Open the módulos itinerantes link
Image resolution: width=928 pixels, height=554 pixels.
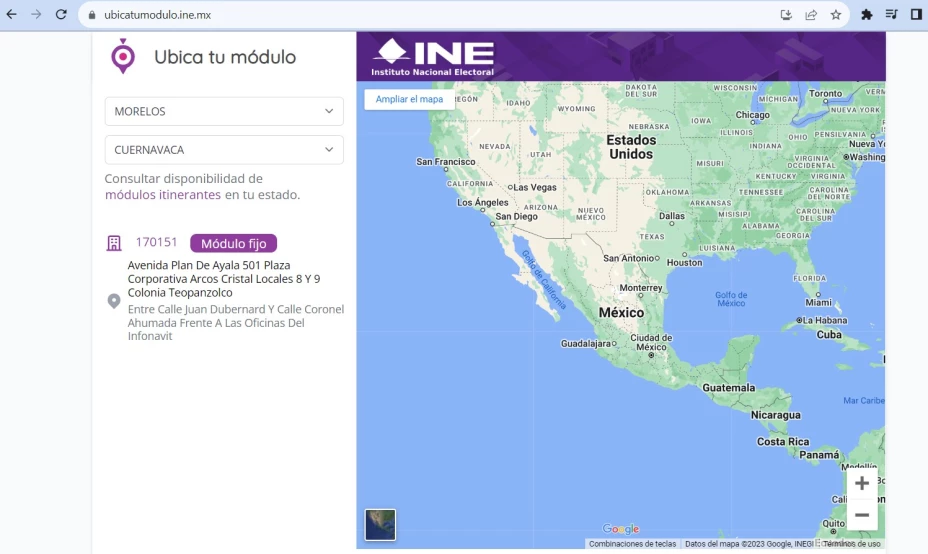(x=162, y=195)
